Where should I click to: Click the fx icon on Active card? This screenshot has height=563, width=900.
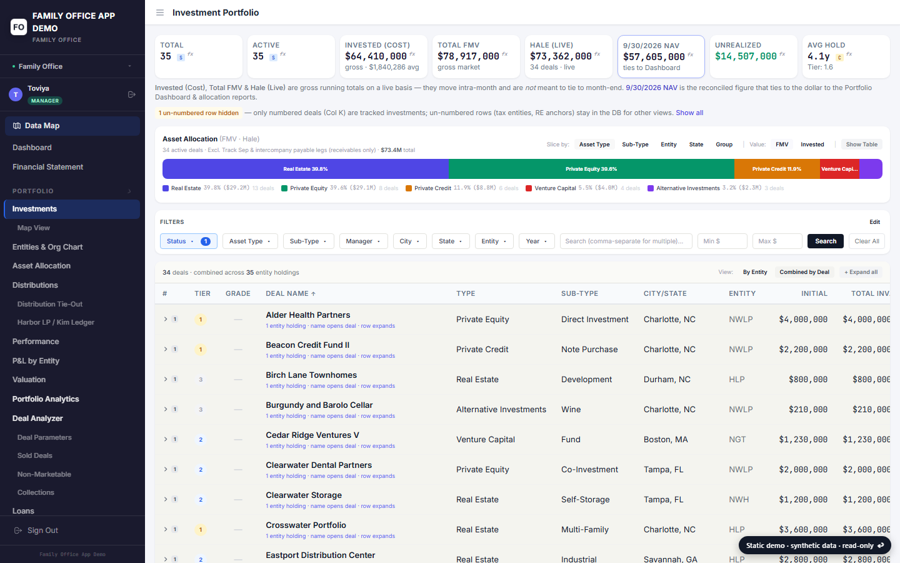coord(283,55)
